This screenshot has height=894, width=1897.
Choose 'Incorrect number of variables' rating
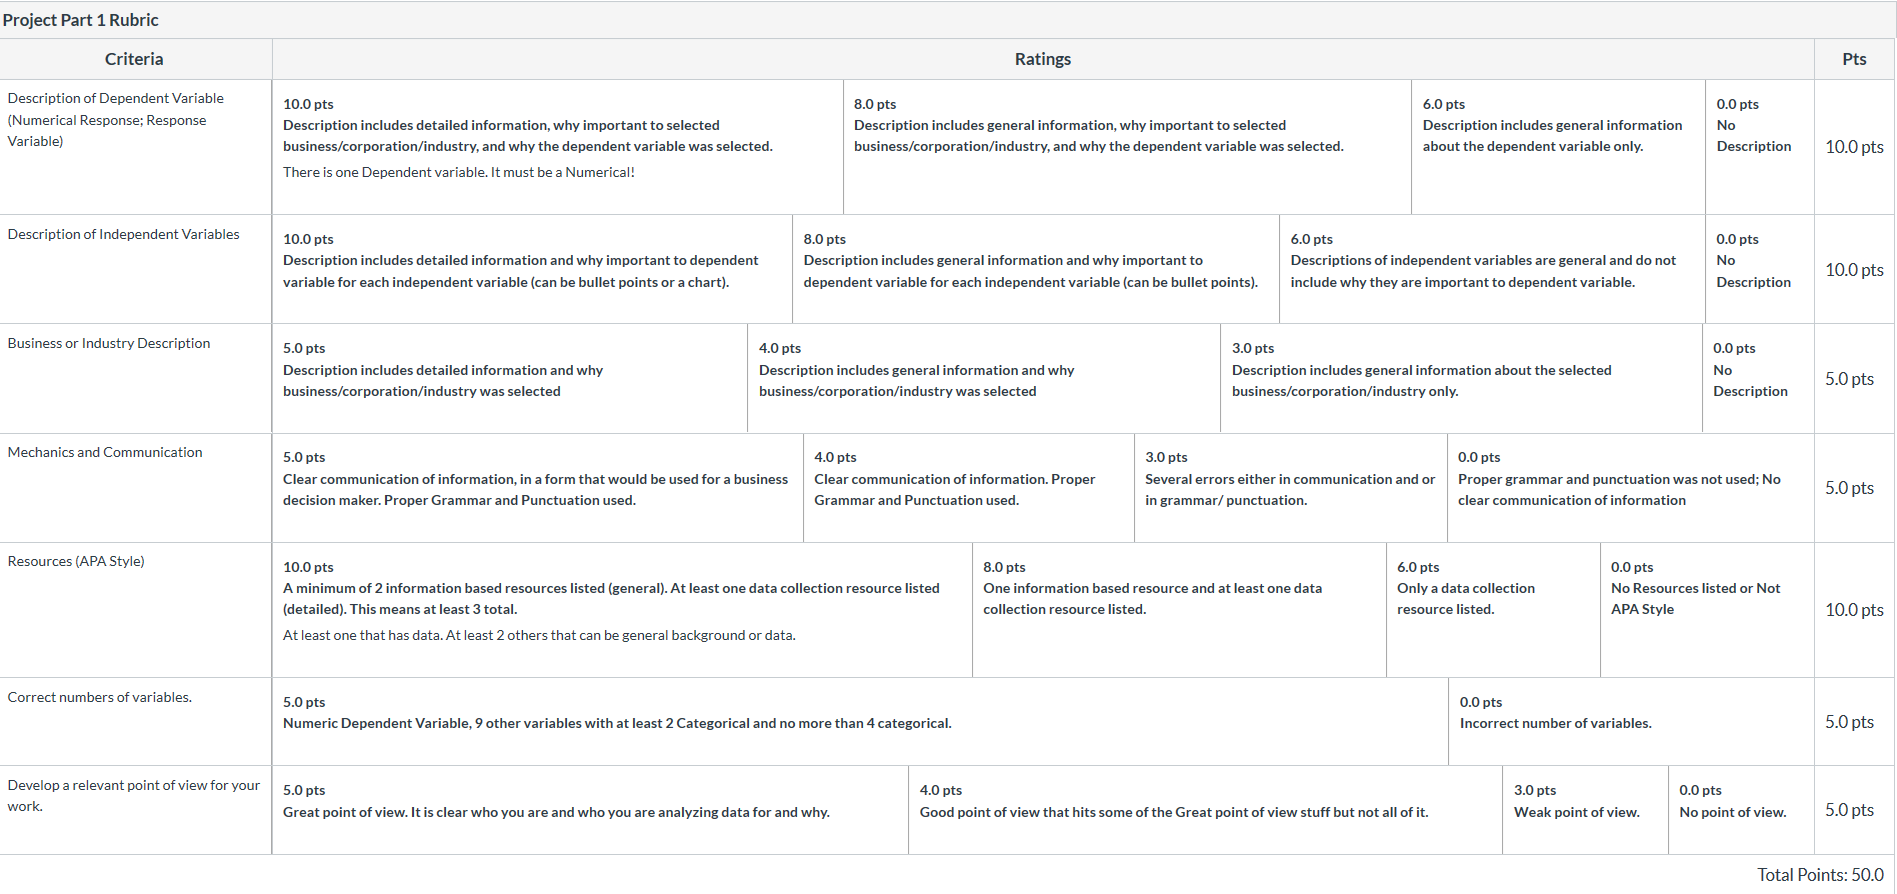pyautogui.click(x=1632, y=722)
